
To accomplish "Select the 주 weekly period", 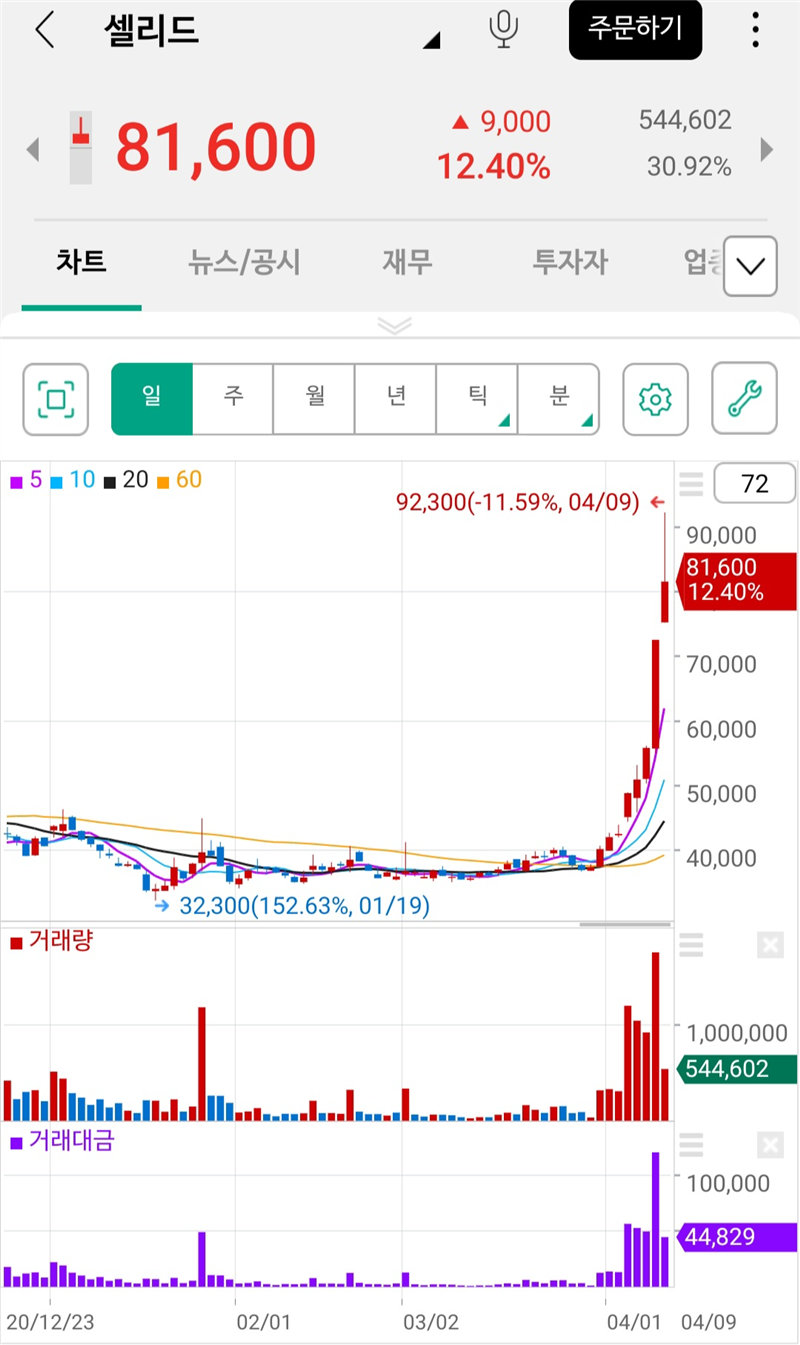I will [x=233, y=399].
